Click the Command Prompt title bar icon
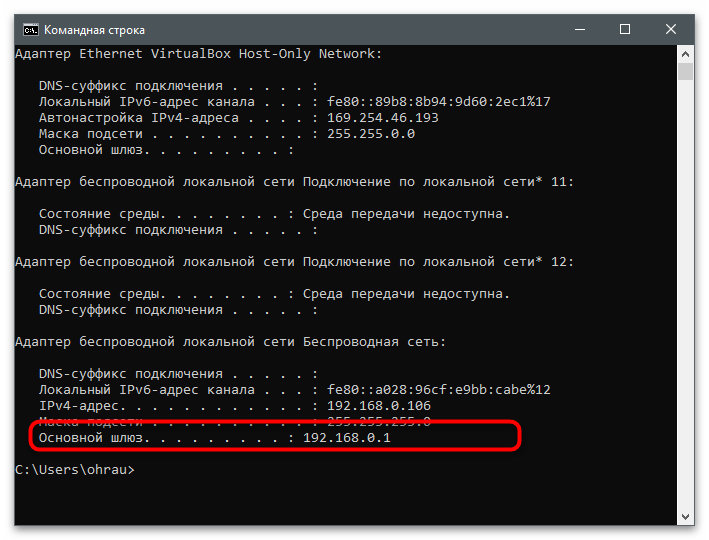Image resolution: width=709 pixels, height=540 pixels. click(31, 30)
